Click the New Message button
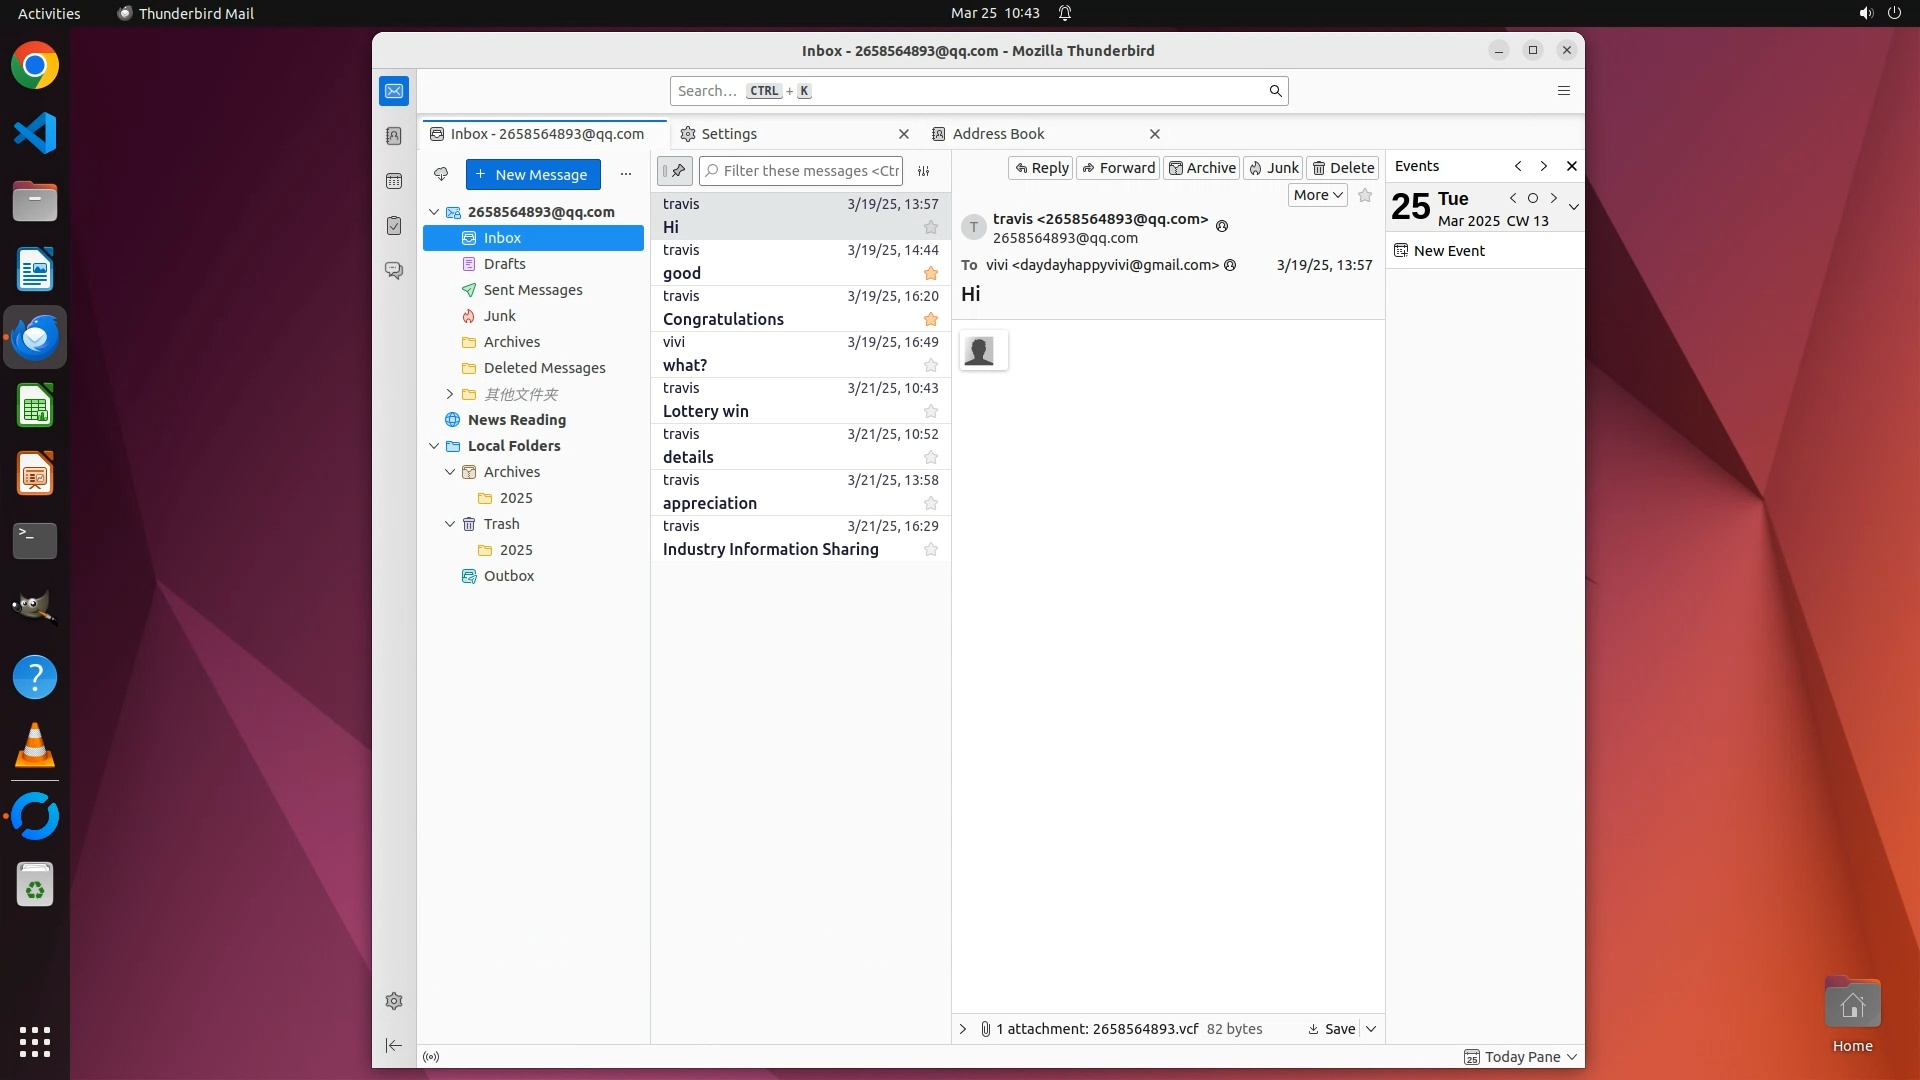Viewport: 1920px width, 1080px height. click(533, 174)
